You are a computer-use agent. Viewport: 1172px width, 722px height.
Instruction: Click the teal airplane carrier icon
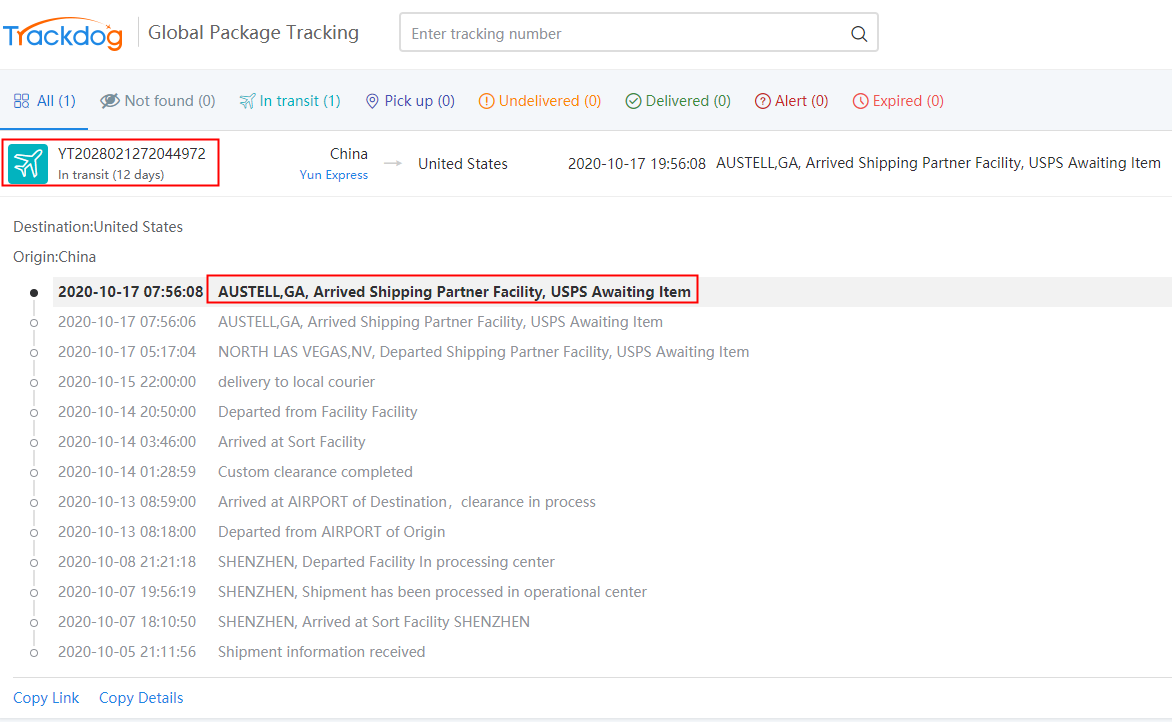pos(28,163)
